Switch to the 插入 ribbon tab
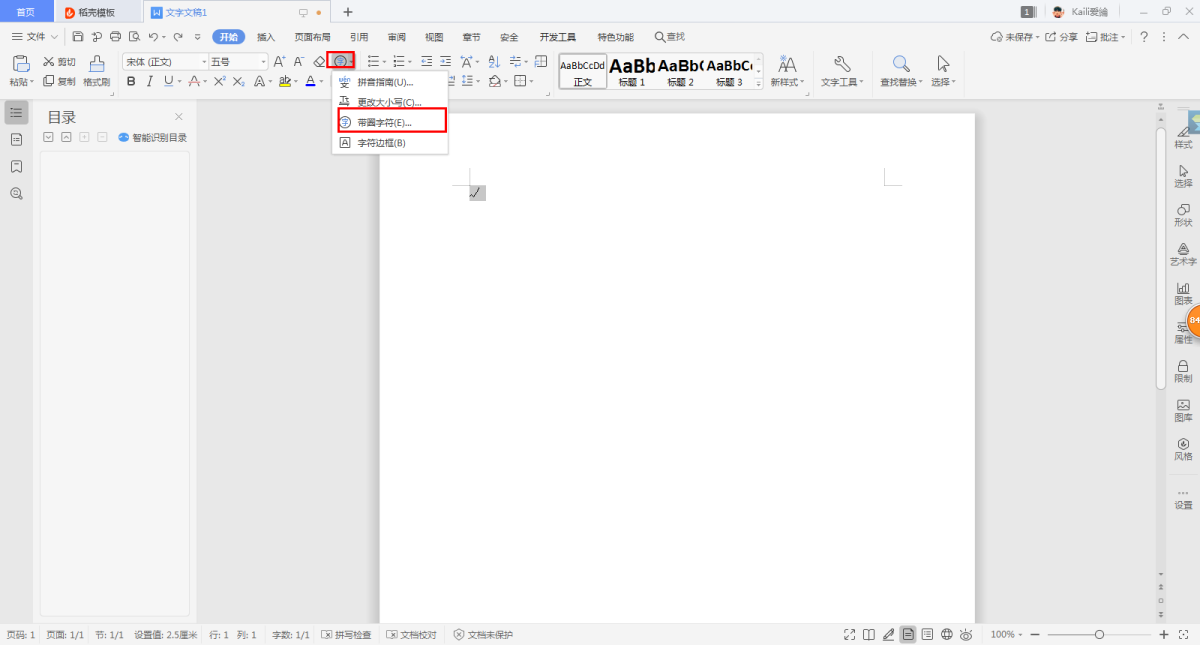The height and width of the screenshot is (645, 1200). click(266, 37)
